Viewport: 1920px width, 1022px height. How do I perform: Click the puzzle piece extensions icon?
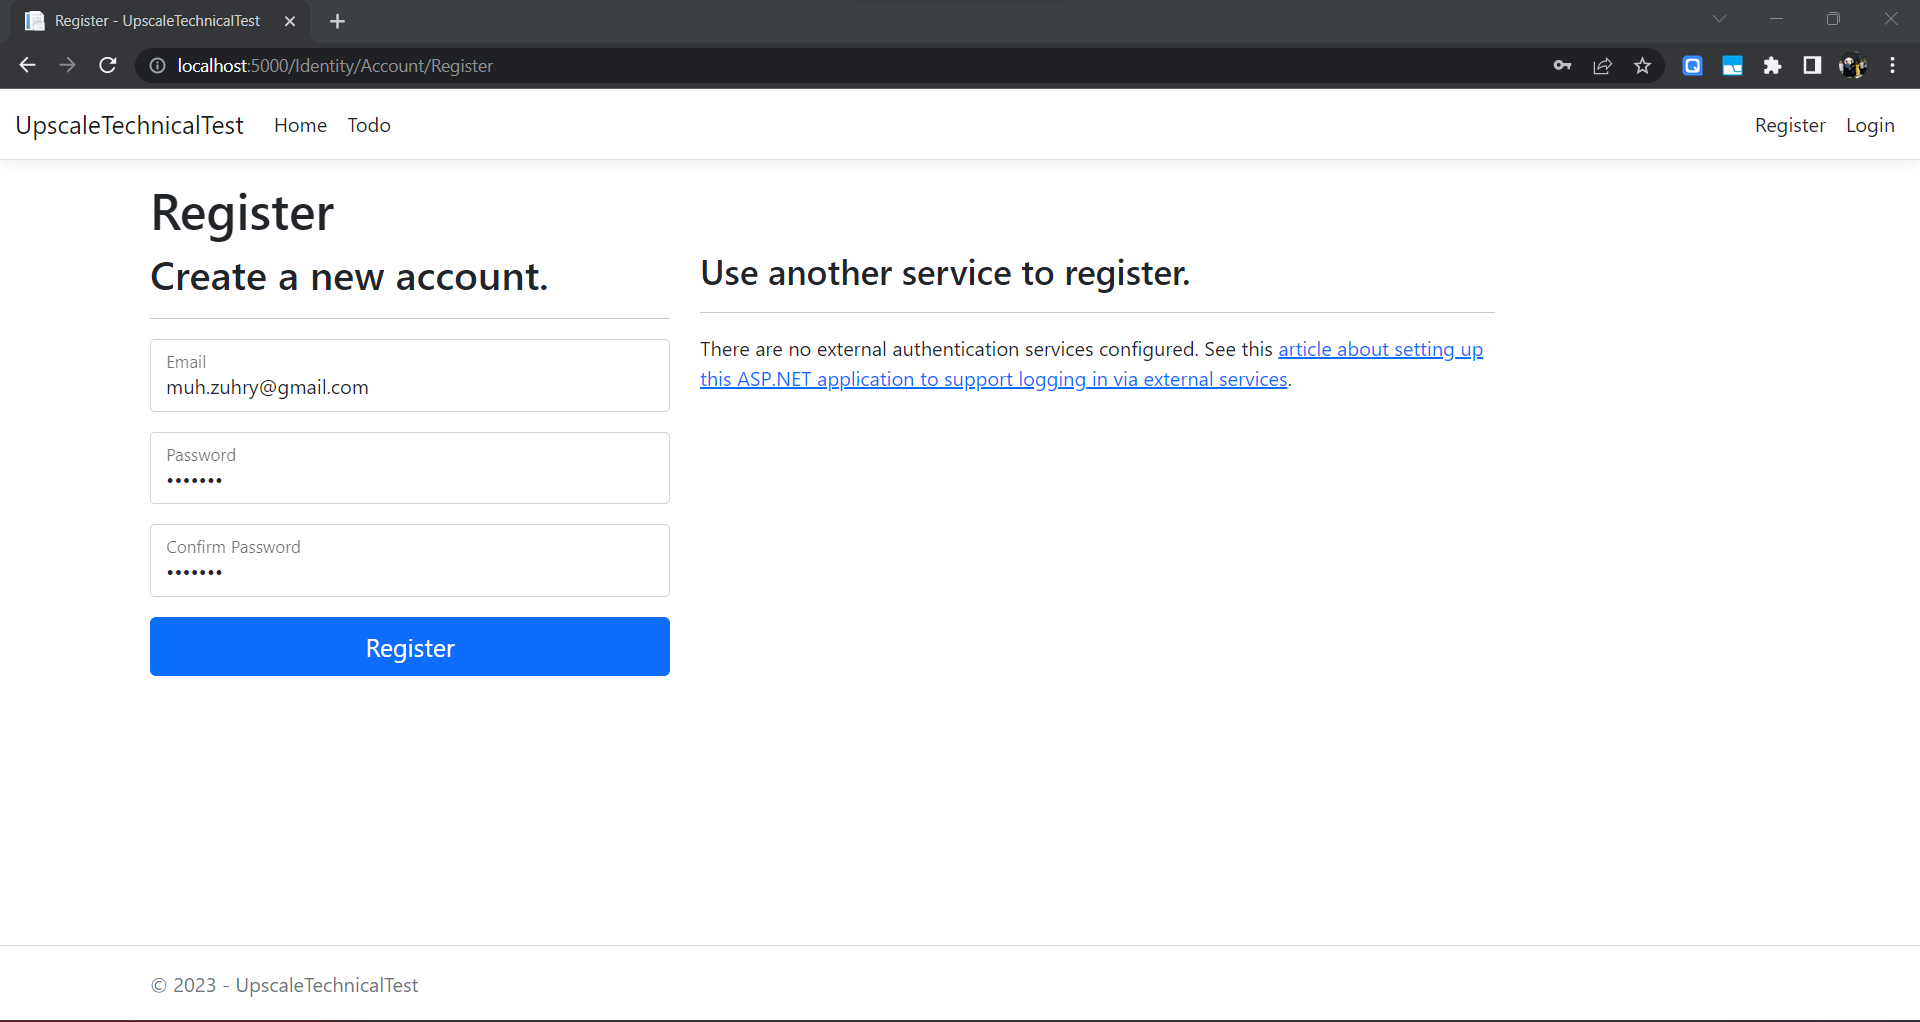point(1772,65)
